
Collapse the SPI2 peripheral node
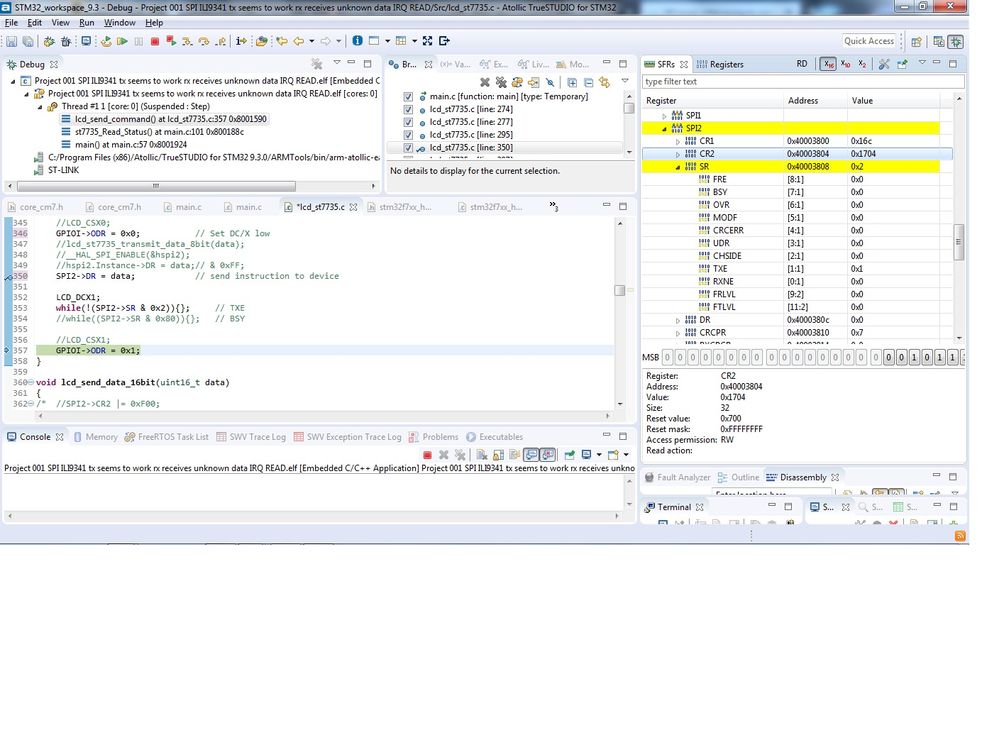coord(665,128)
